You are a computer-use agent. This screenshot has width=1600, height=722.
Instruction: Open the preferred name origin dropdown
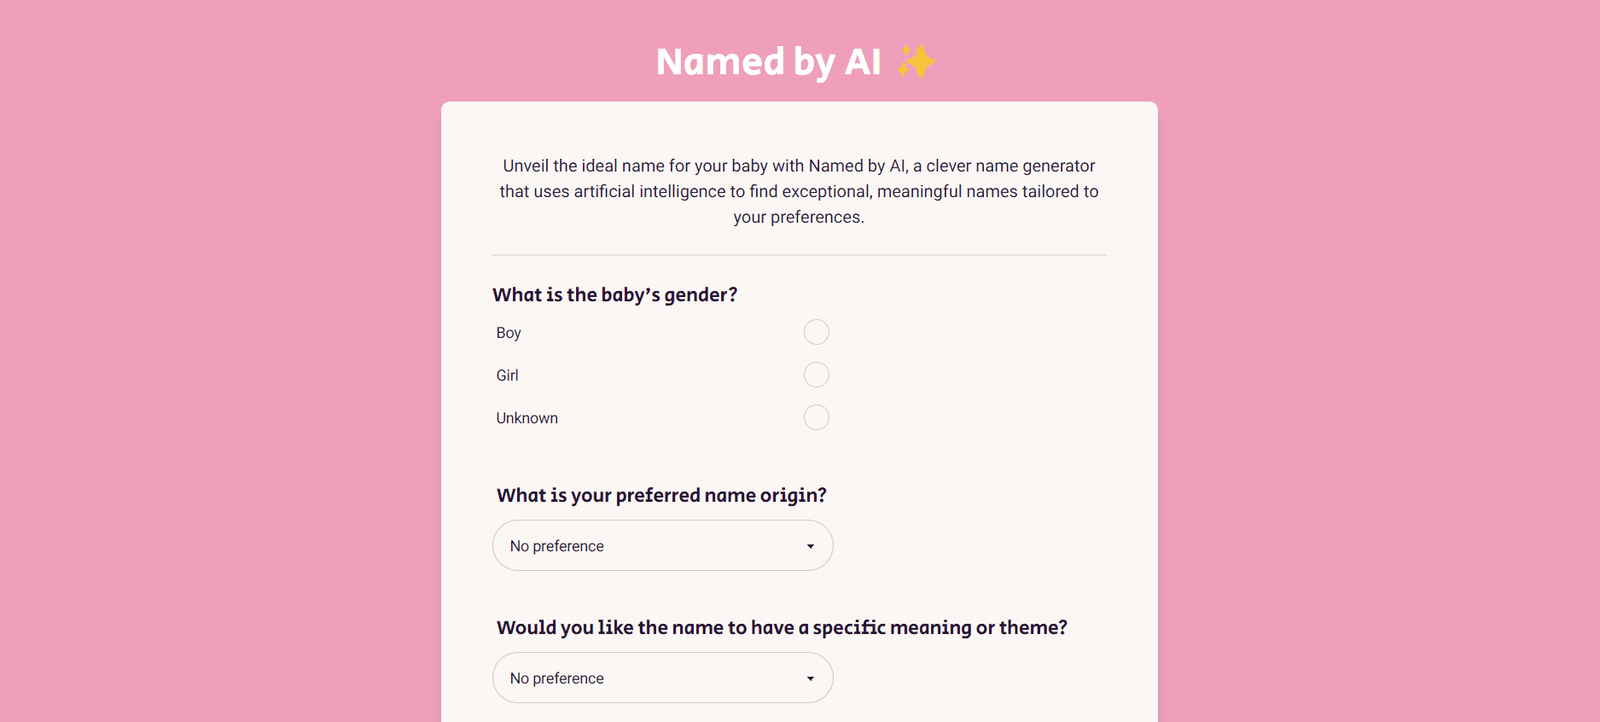pyautogui.click(x=662, y=546)
